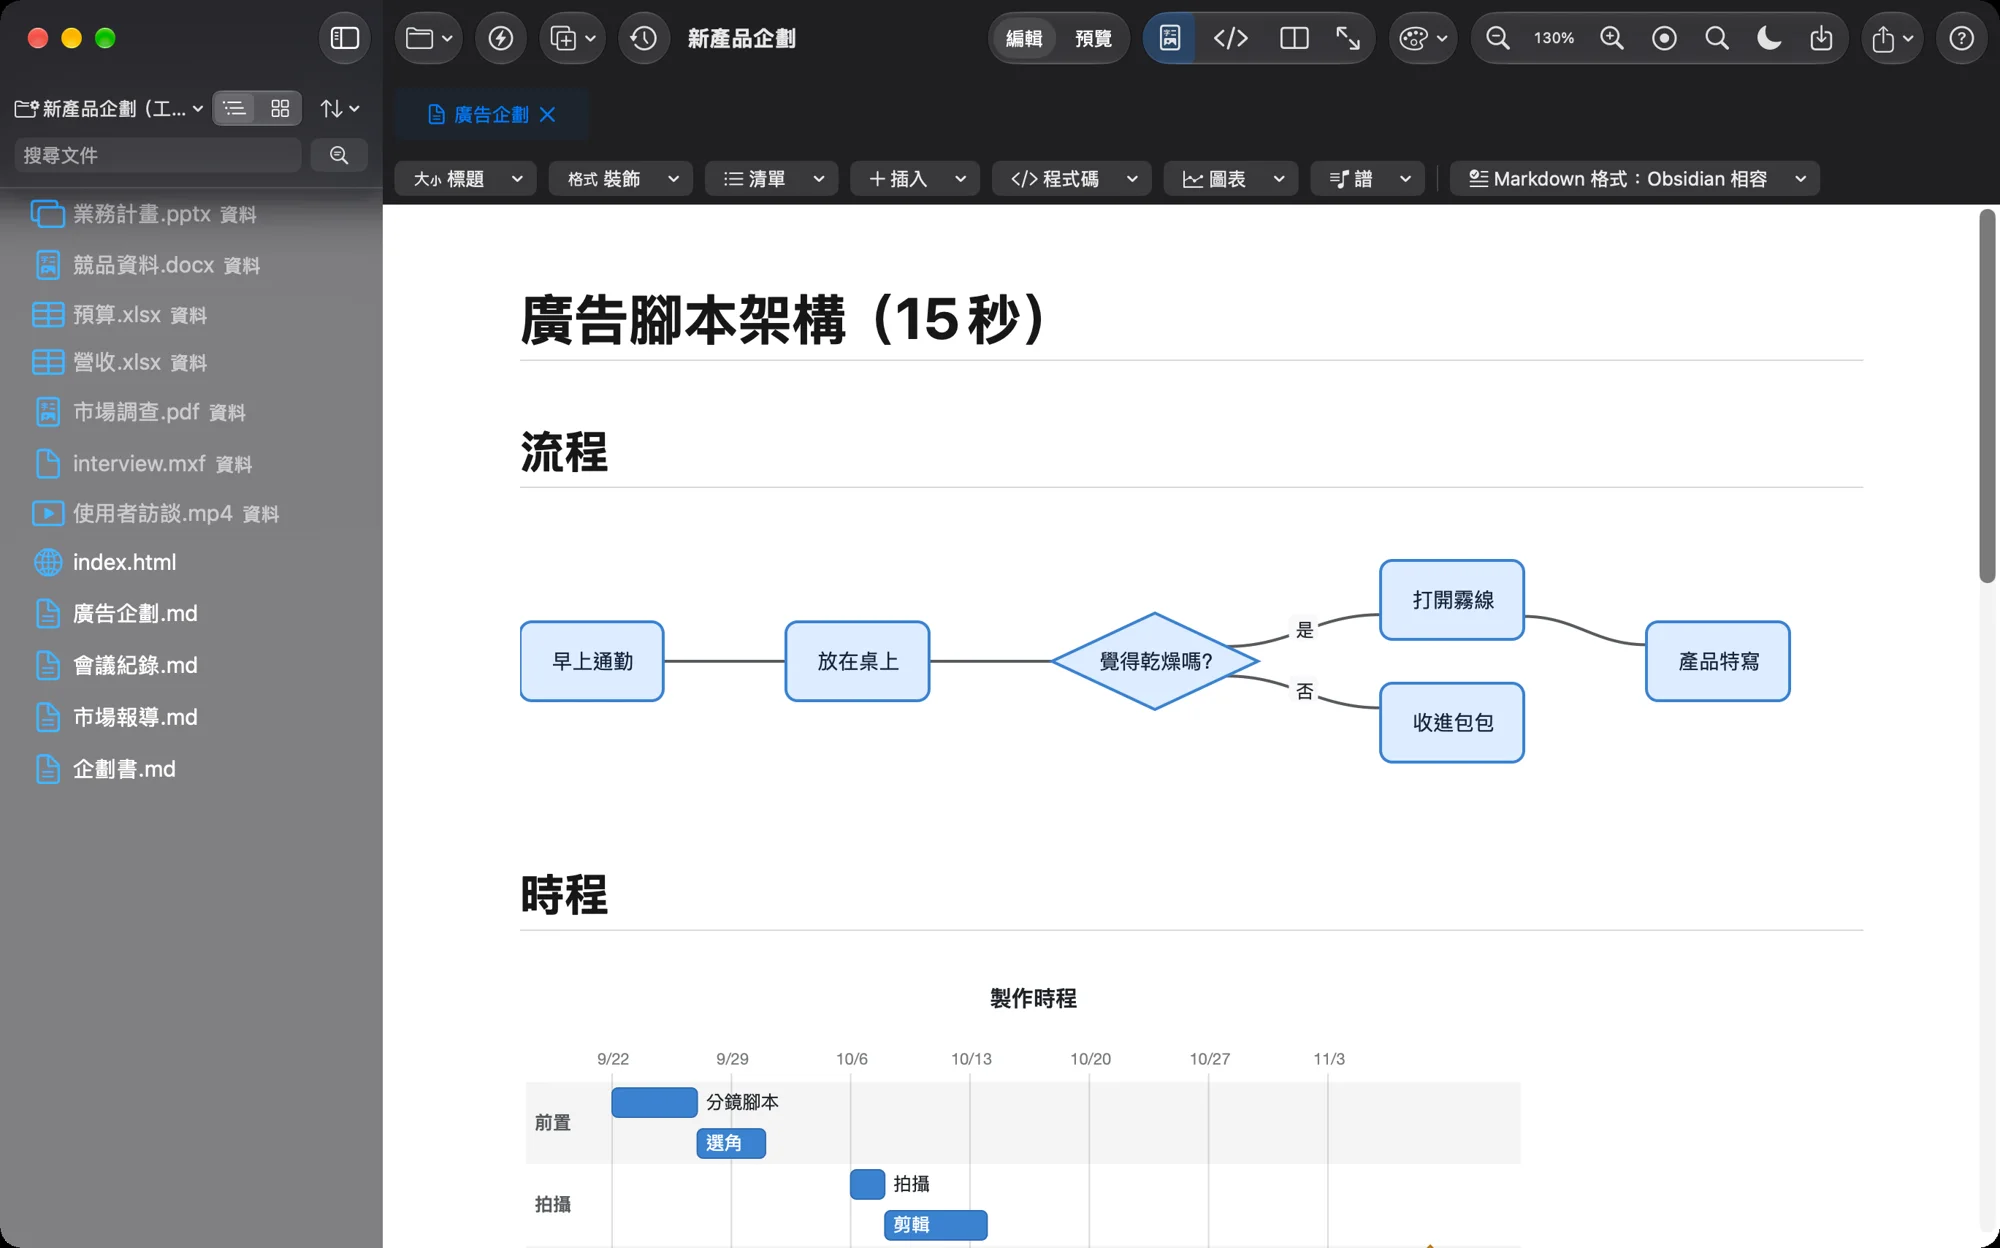Open the theme palette dropdown

click(1423, 38)
